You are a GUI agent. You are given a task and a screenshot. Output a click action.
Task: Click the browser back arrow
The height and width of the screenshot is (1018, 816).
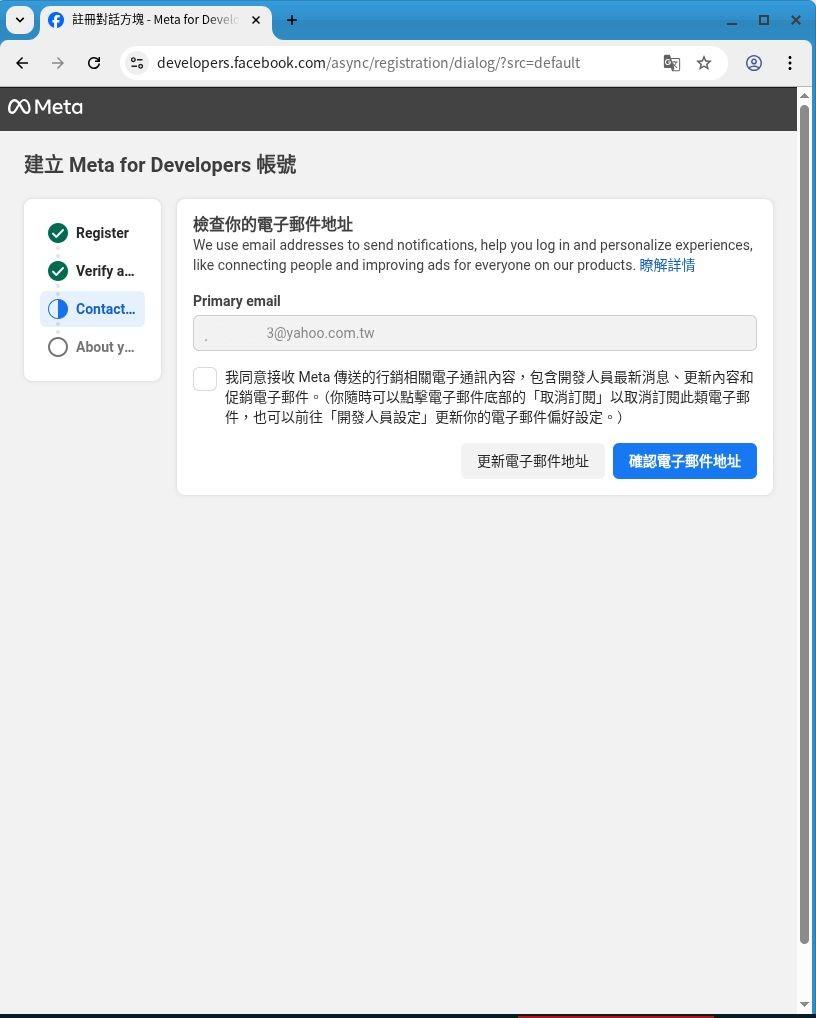point(22,63)
